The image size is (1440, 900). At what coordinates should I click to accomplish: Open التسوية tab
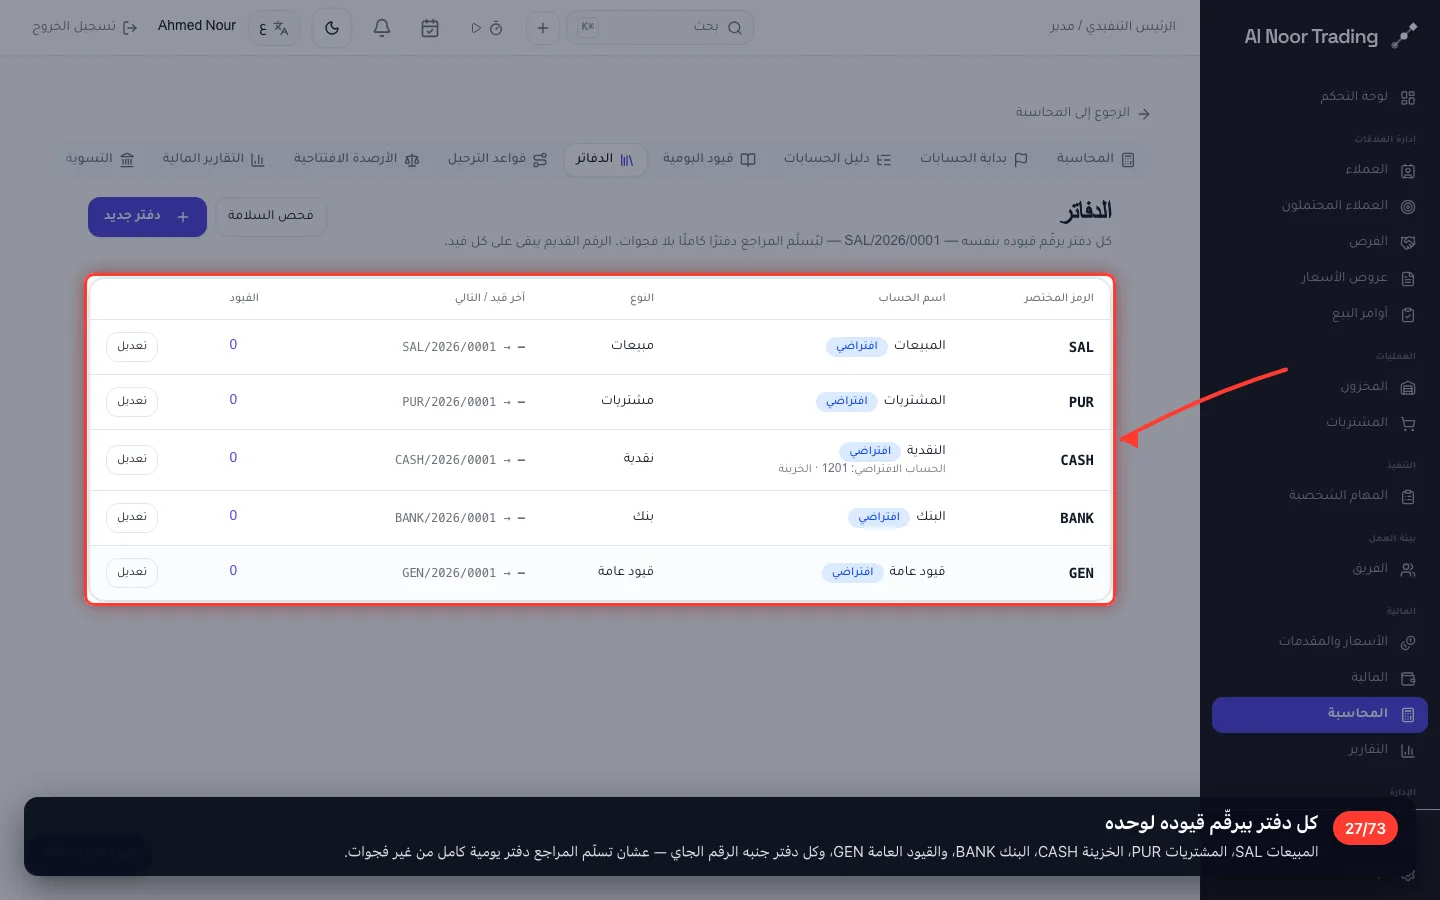pos(99,159)
